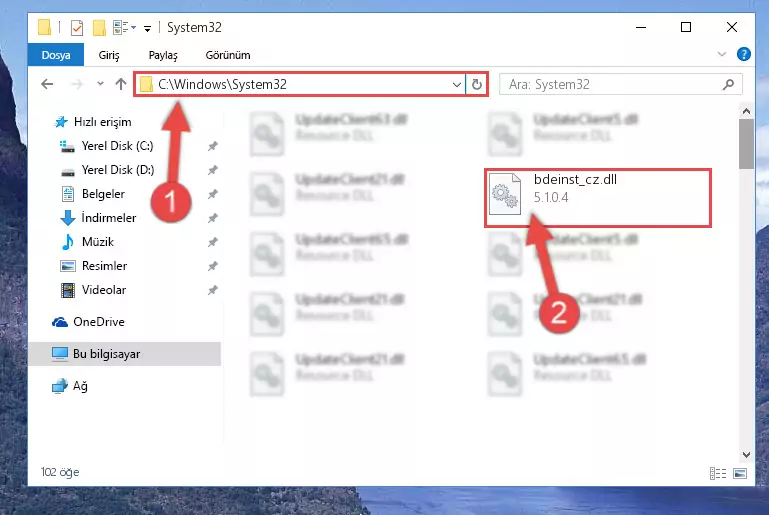This screenshot has width=769, height=515.
Task: Click the search magnifier icon
Action: [728, 84]
